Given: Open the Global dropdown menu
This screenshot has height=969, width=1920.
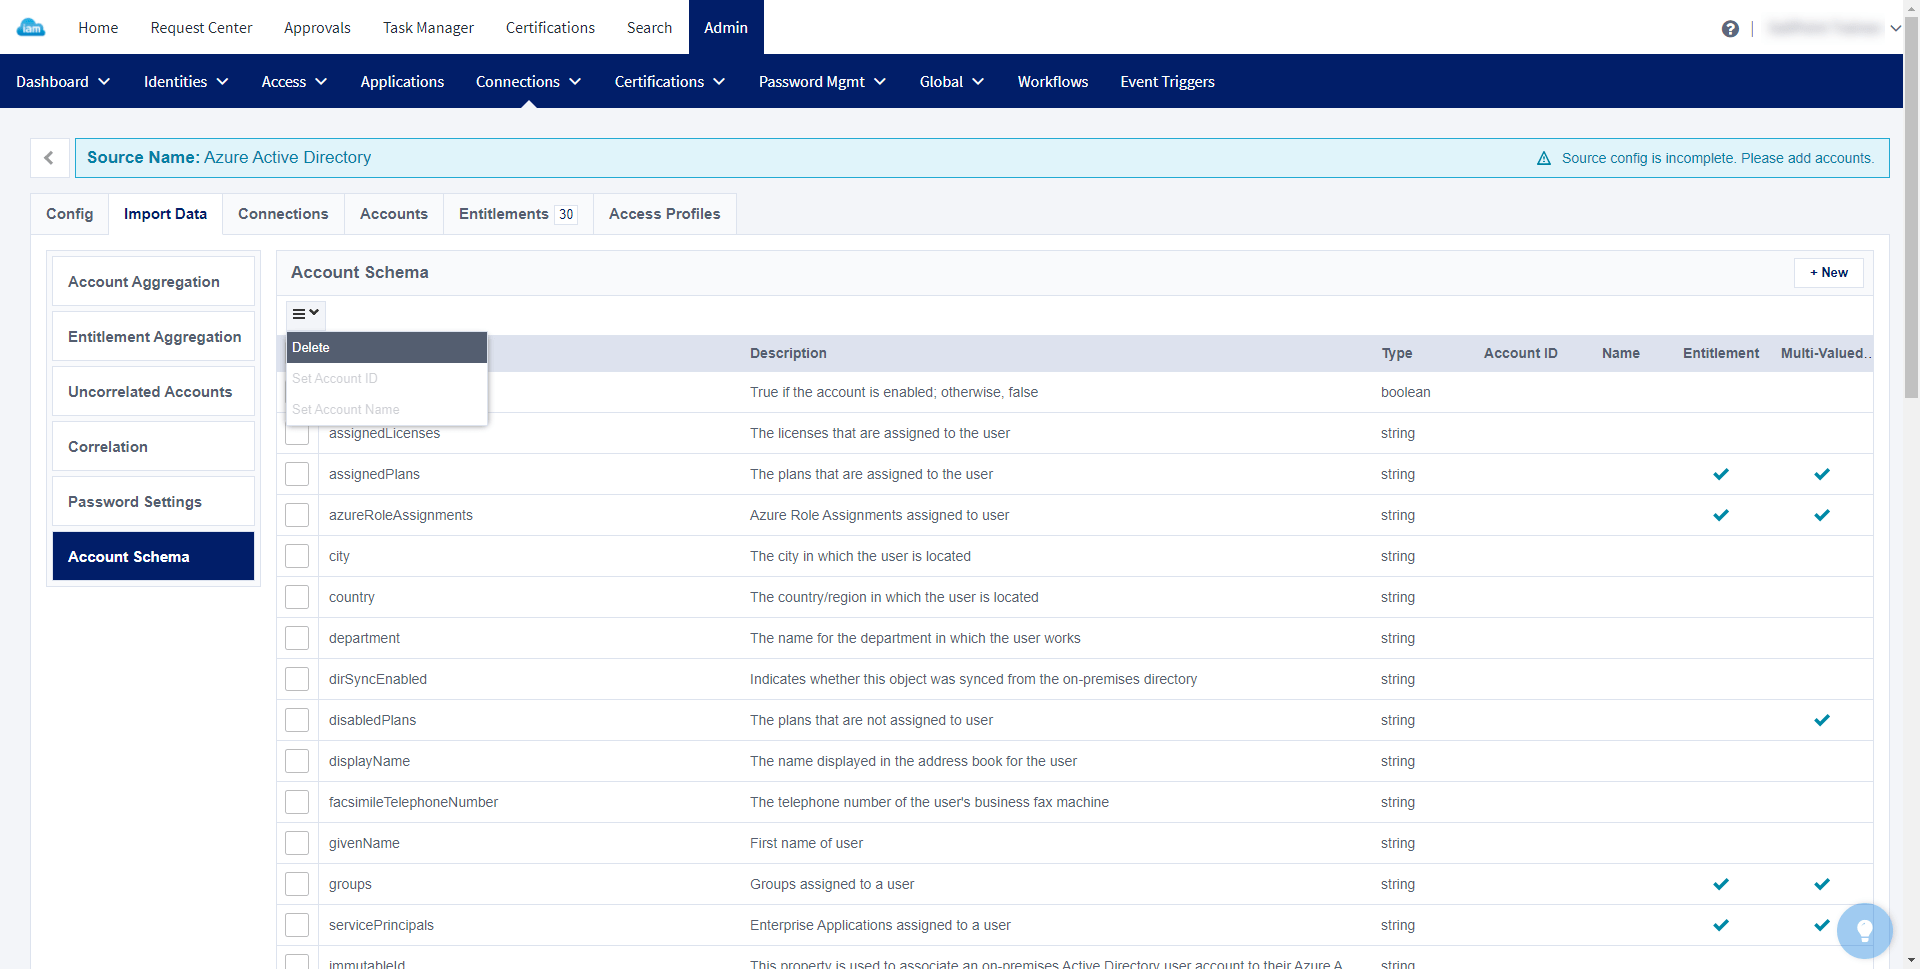Looking at the screenshot, I should pyautogui.click(x=952, y=82).
